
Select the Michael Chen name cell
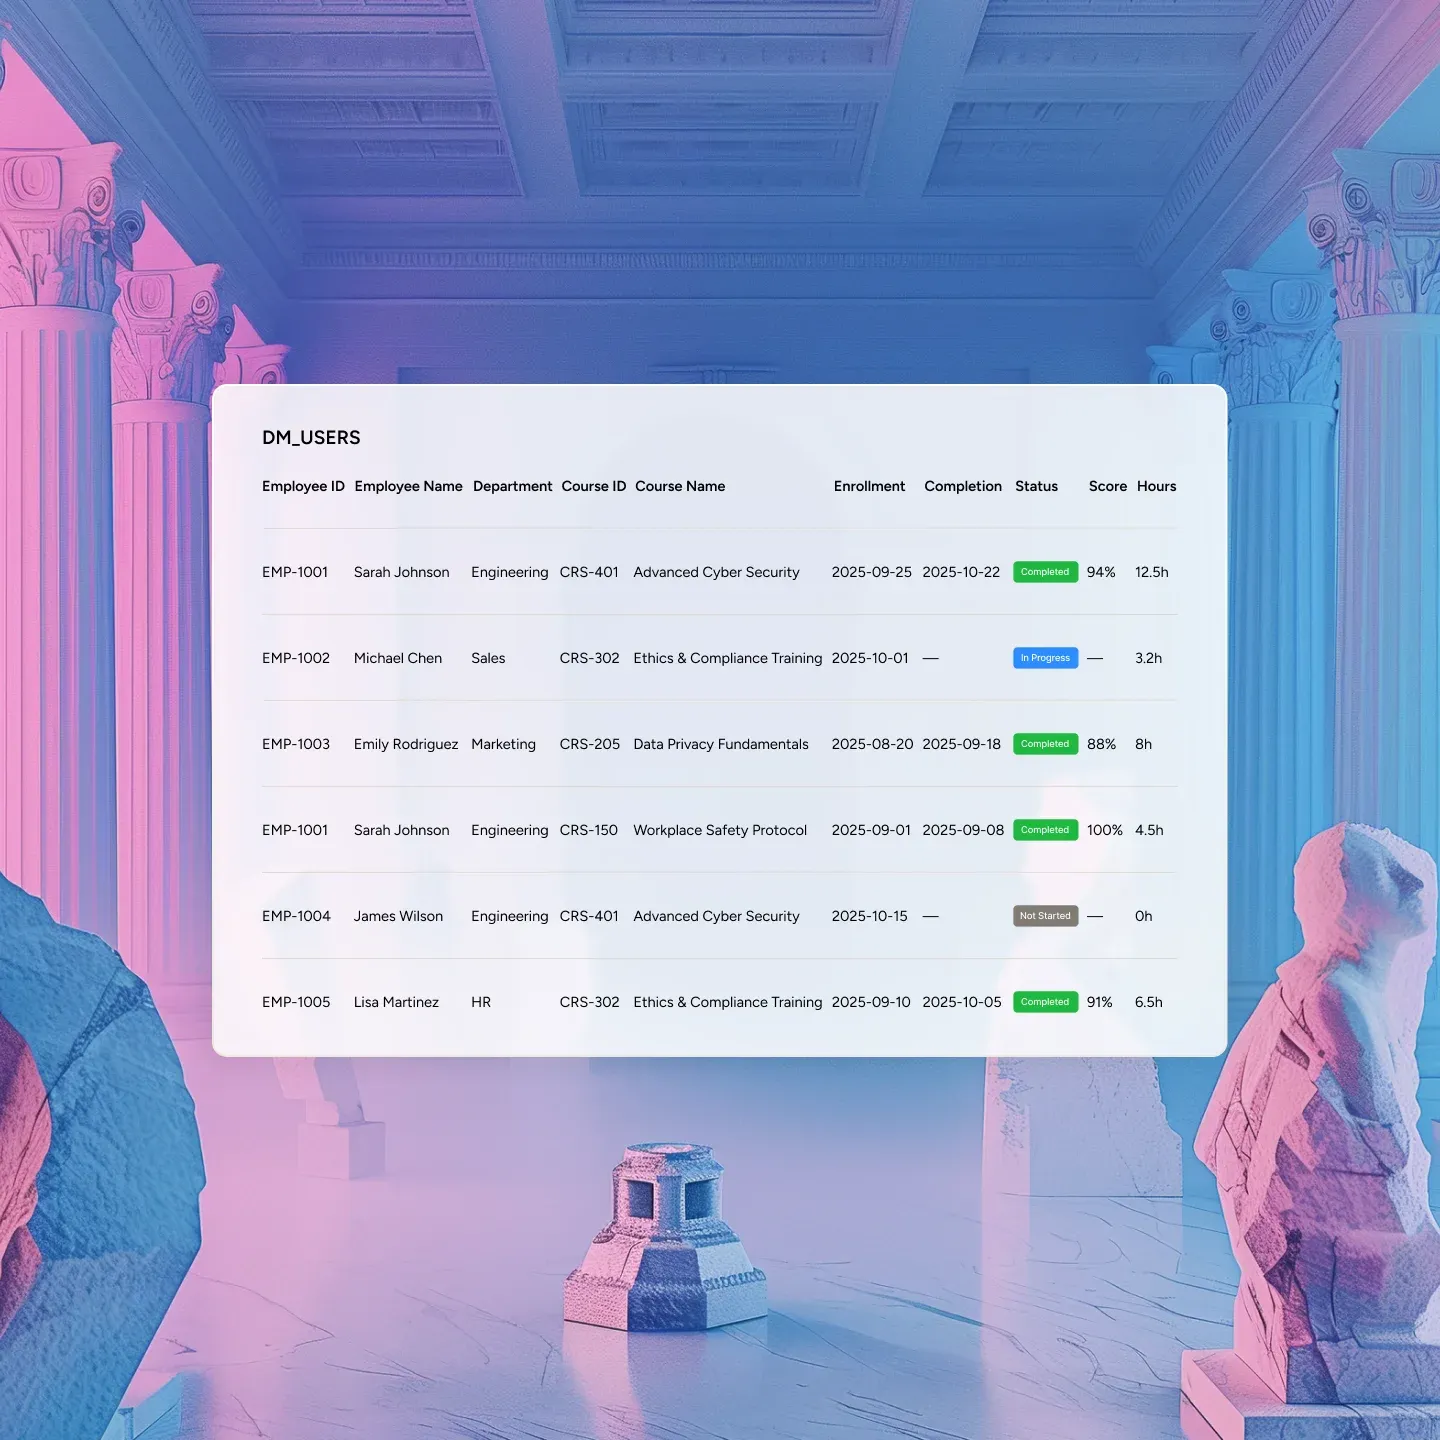pos(398,658)
